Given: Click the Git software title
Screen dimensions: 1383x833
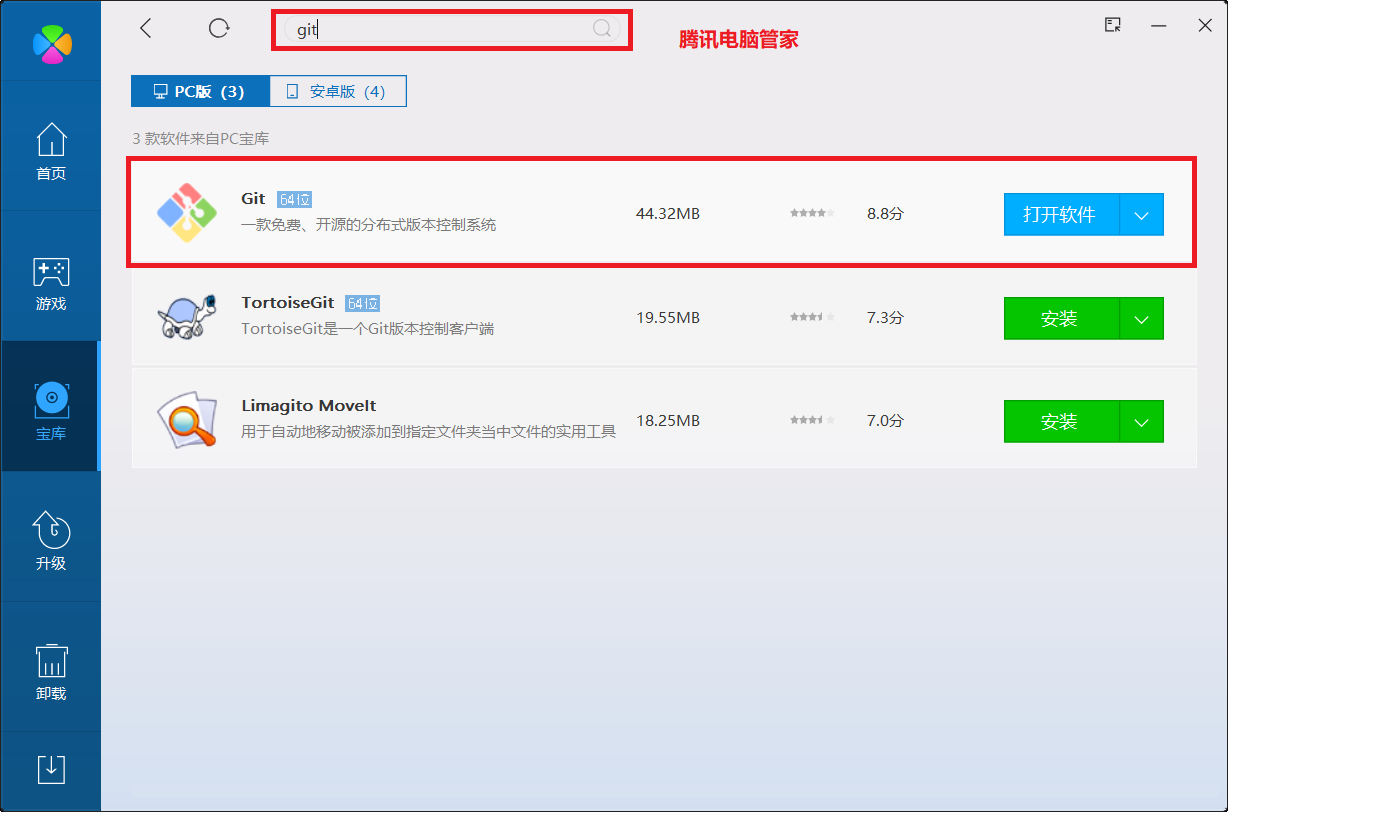Looking at the screenshot, I should point(253,198).
